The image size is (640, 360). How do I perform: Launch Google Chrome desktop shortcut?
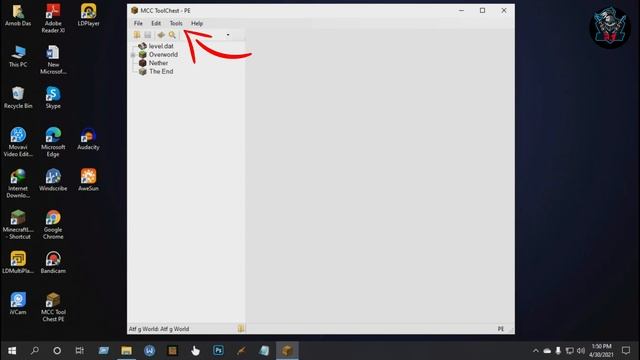[53, 224]
